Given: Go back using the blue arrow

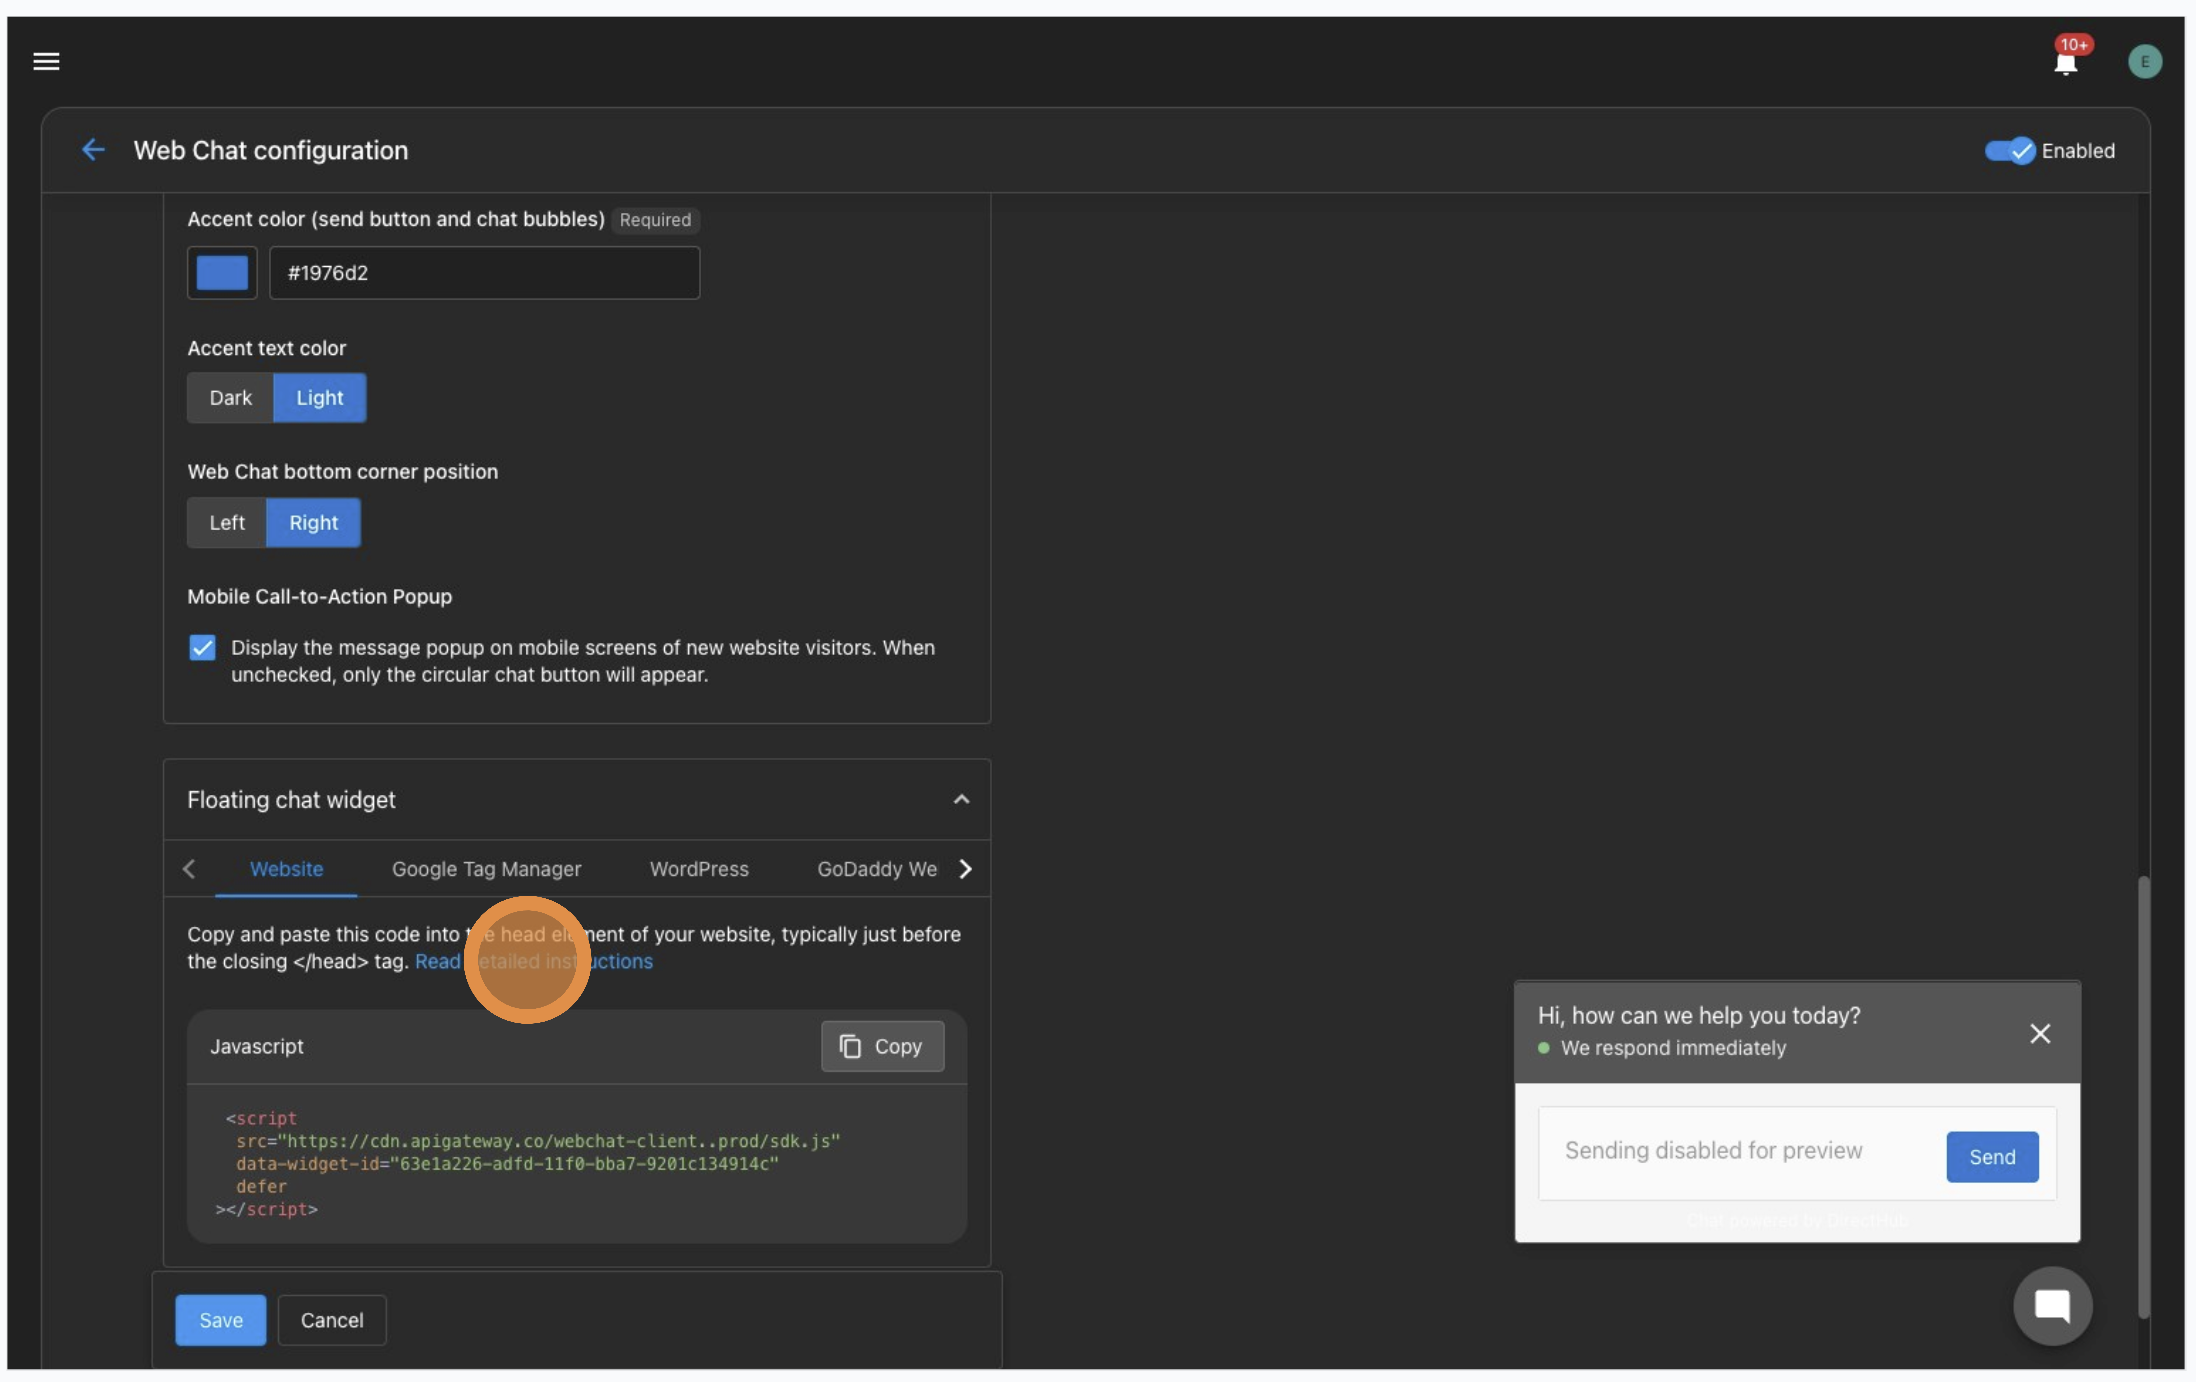Looking at the screenshot, I should (93, 150).
